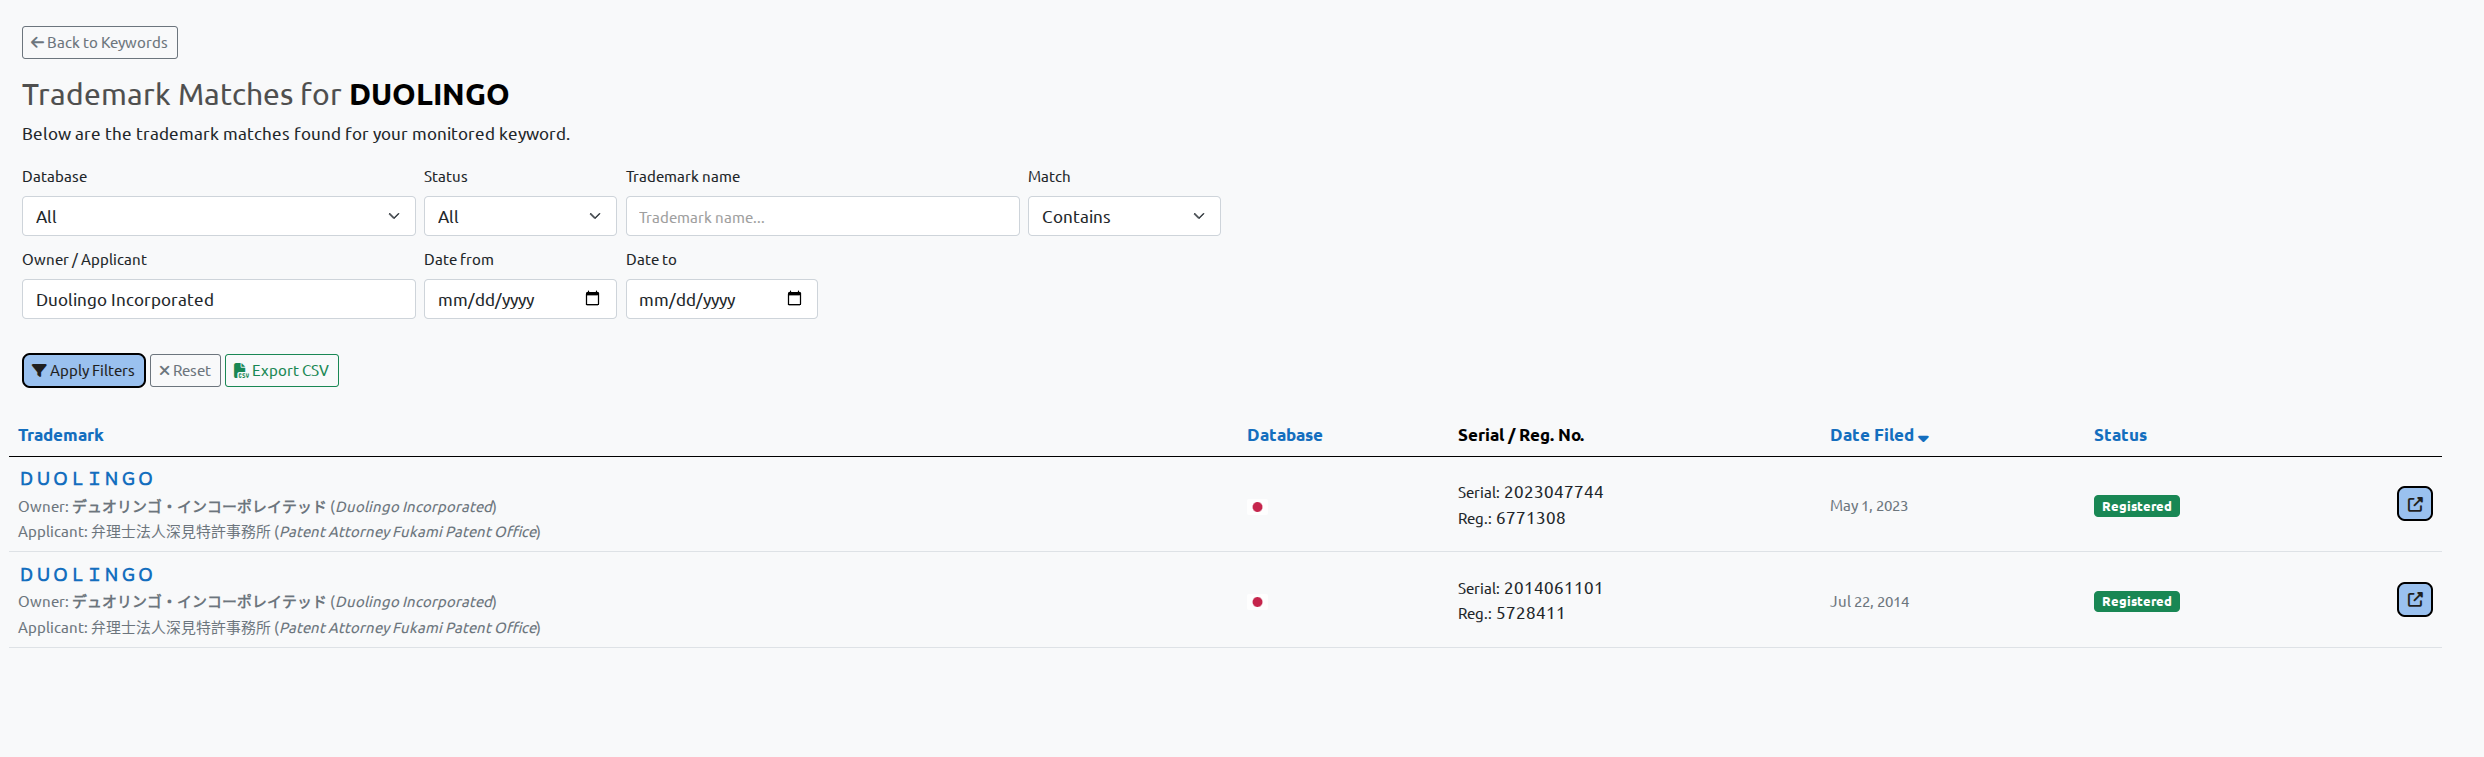Open the calendar picker for Date to
2484x757 pixels.
point(794,299)
